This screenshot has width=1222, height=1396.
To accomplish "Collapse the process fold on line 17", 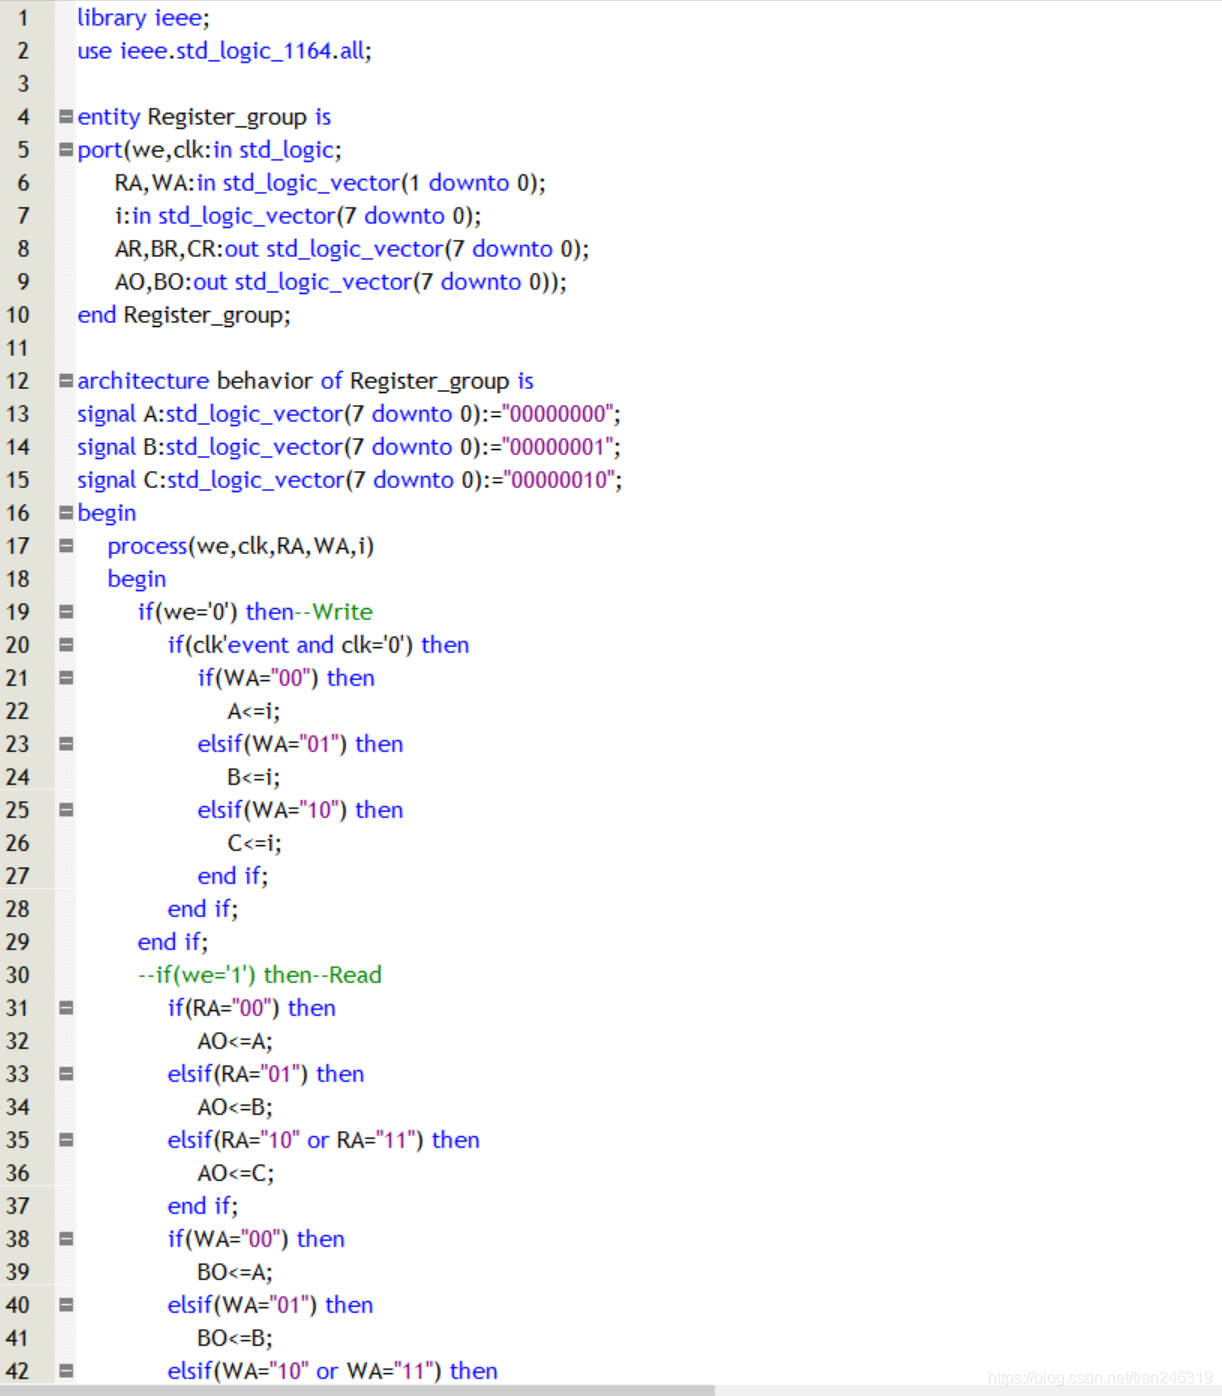I will tap(66, 546).
